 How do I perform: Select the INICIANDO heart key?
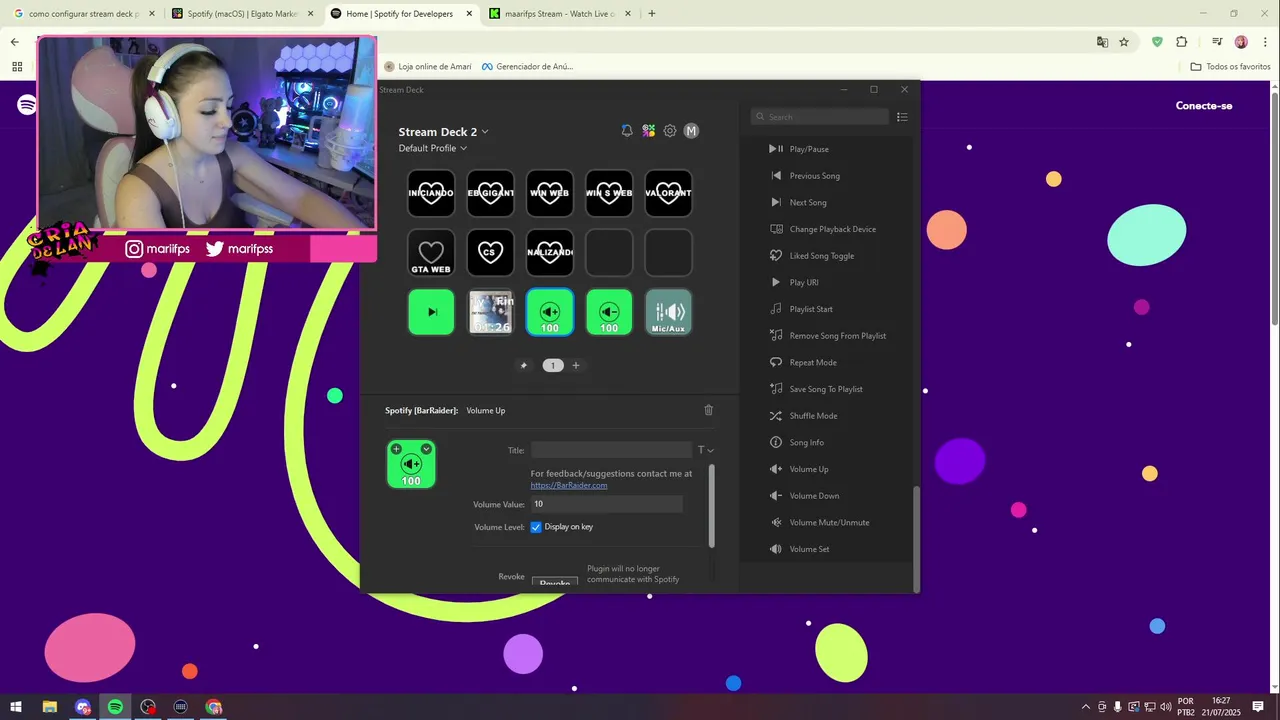pos(431,193)
